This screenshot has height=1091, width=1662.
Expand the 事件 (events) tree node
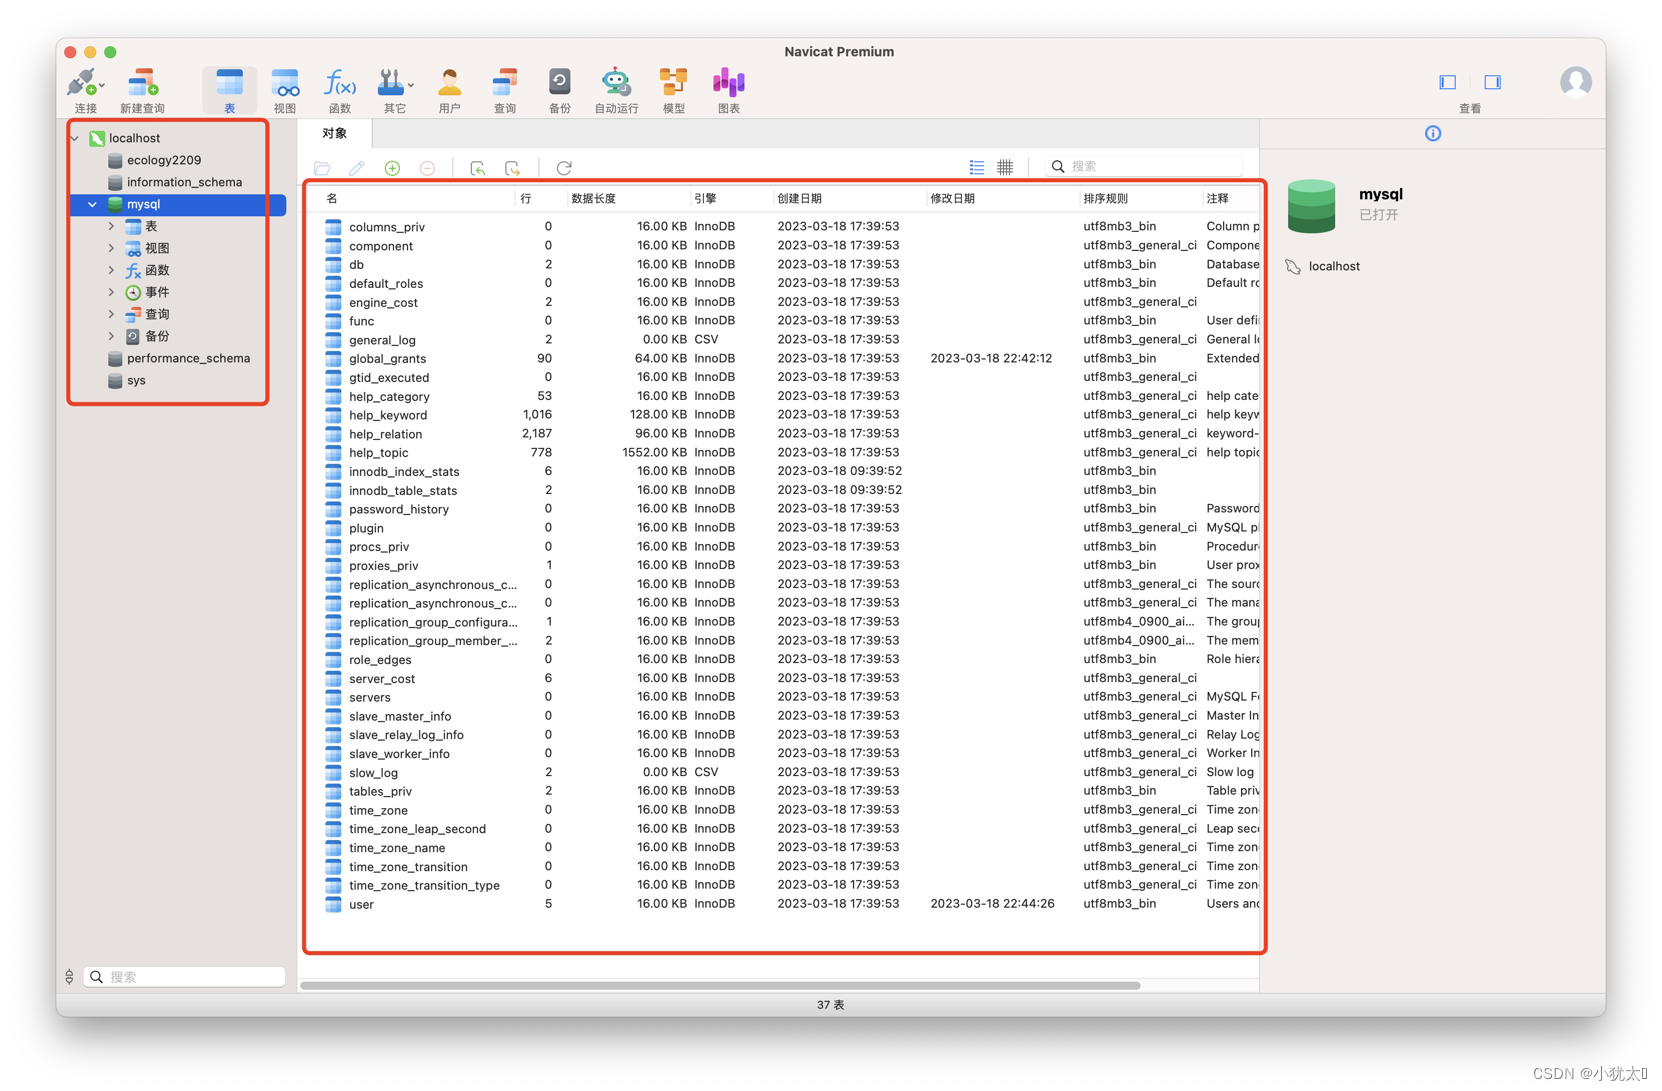(x=111, y=292)
